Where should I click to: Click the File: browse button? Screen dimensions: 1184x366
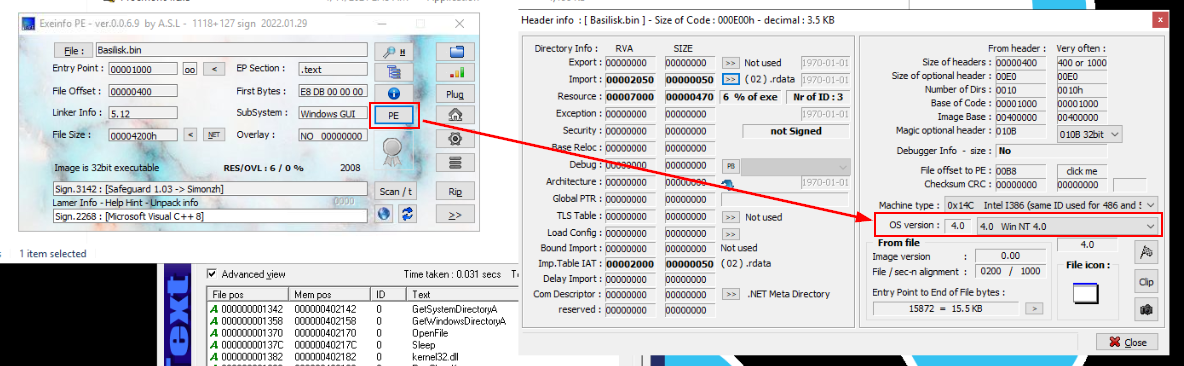[x=72, y=51]
